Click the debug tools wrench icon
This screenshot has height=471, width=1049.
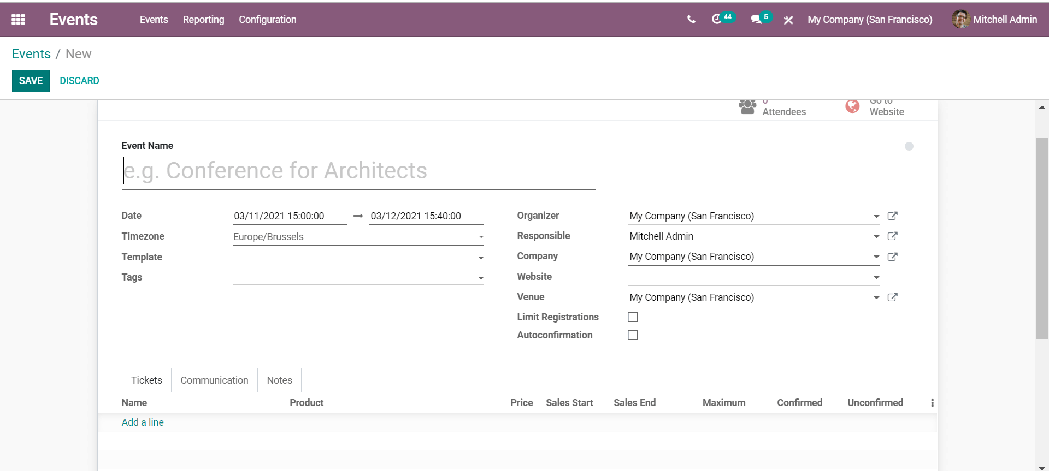pyautogui.click(x=789, y=20)
